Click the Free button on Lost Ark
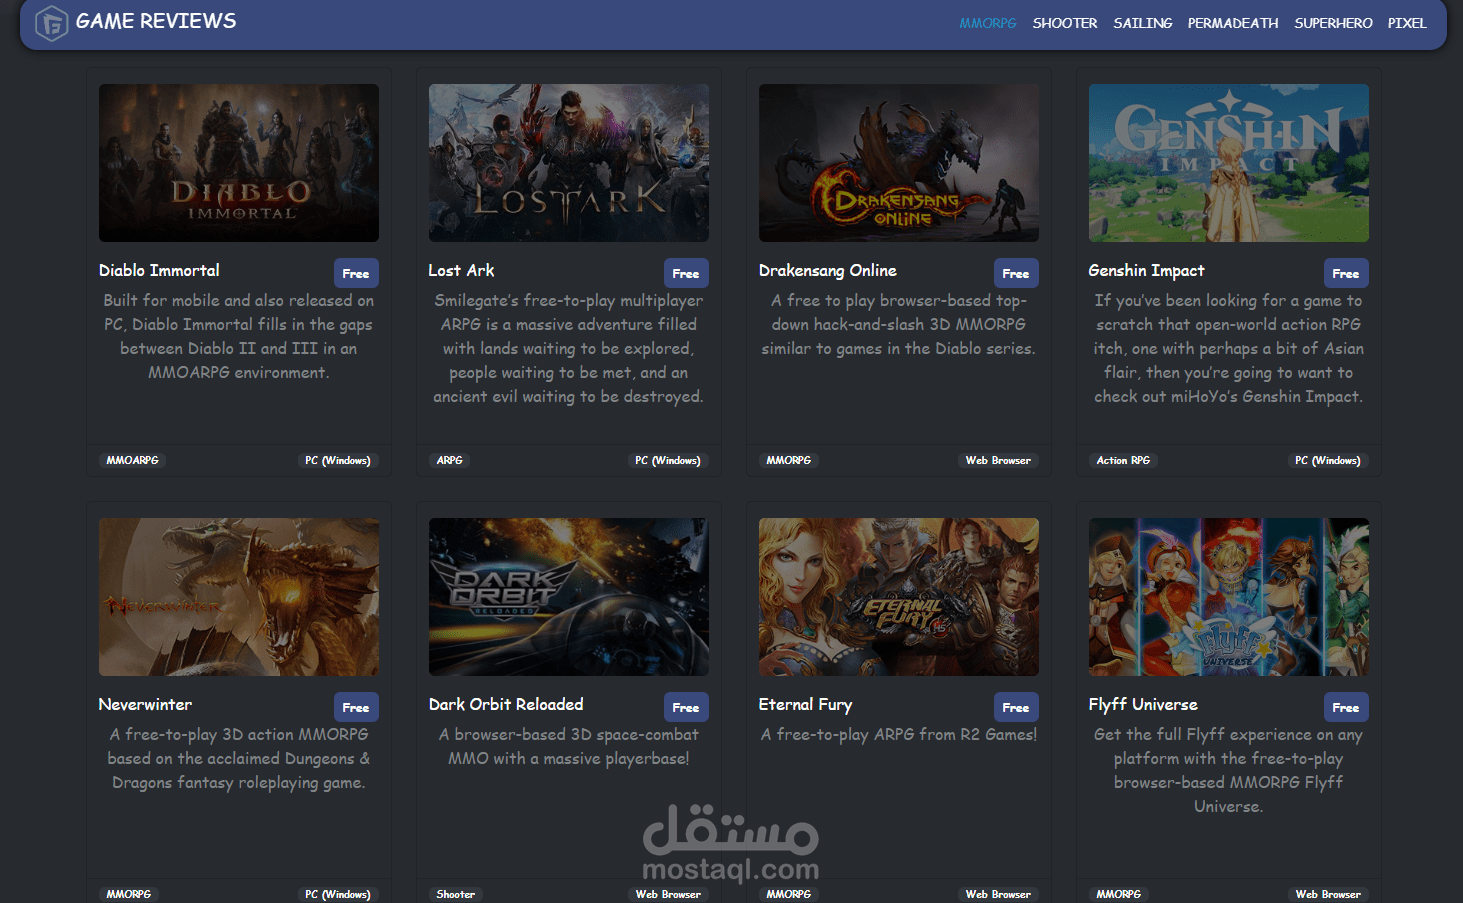The width and height of the screenshot is (1463, 903). (x=686, y=273)
